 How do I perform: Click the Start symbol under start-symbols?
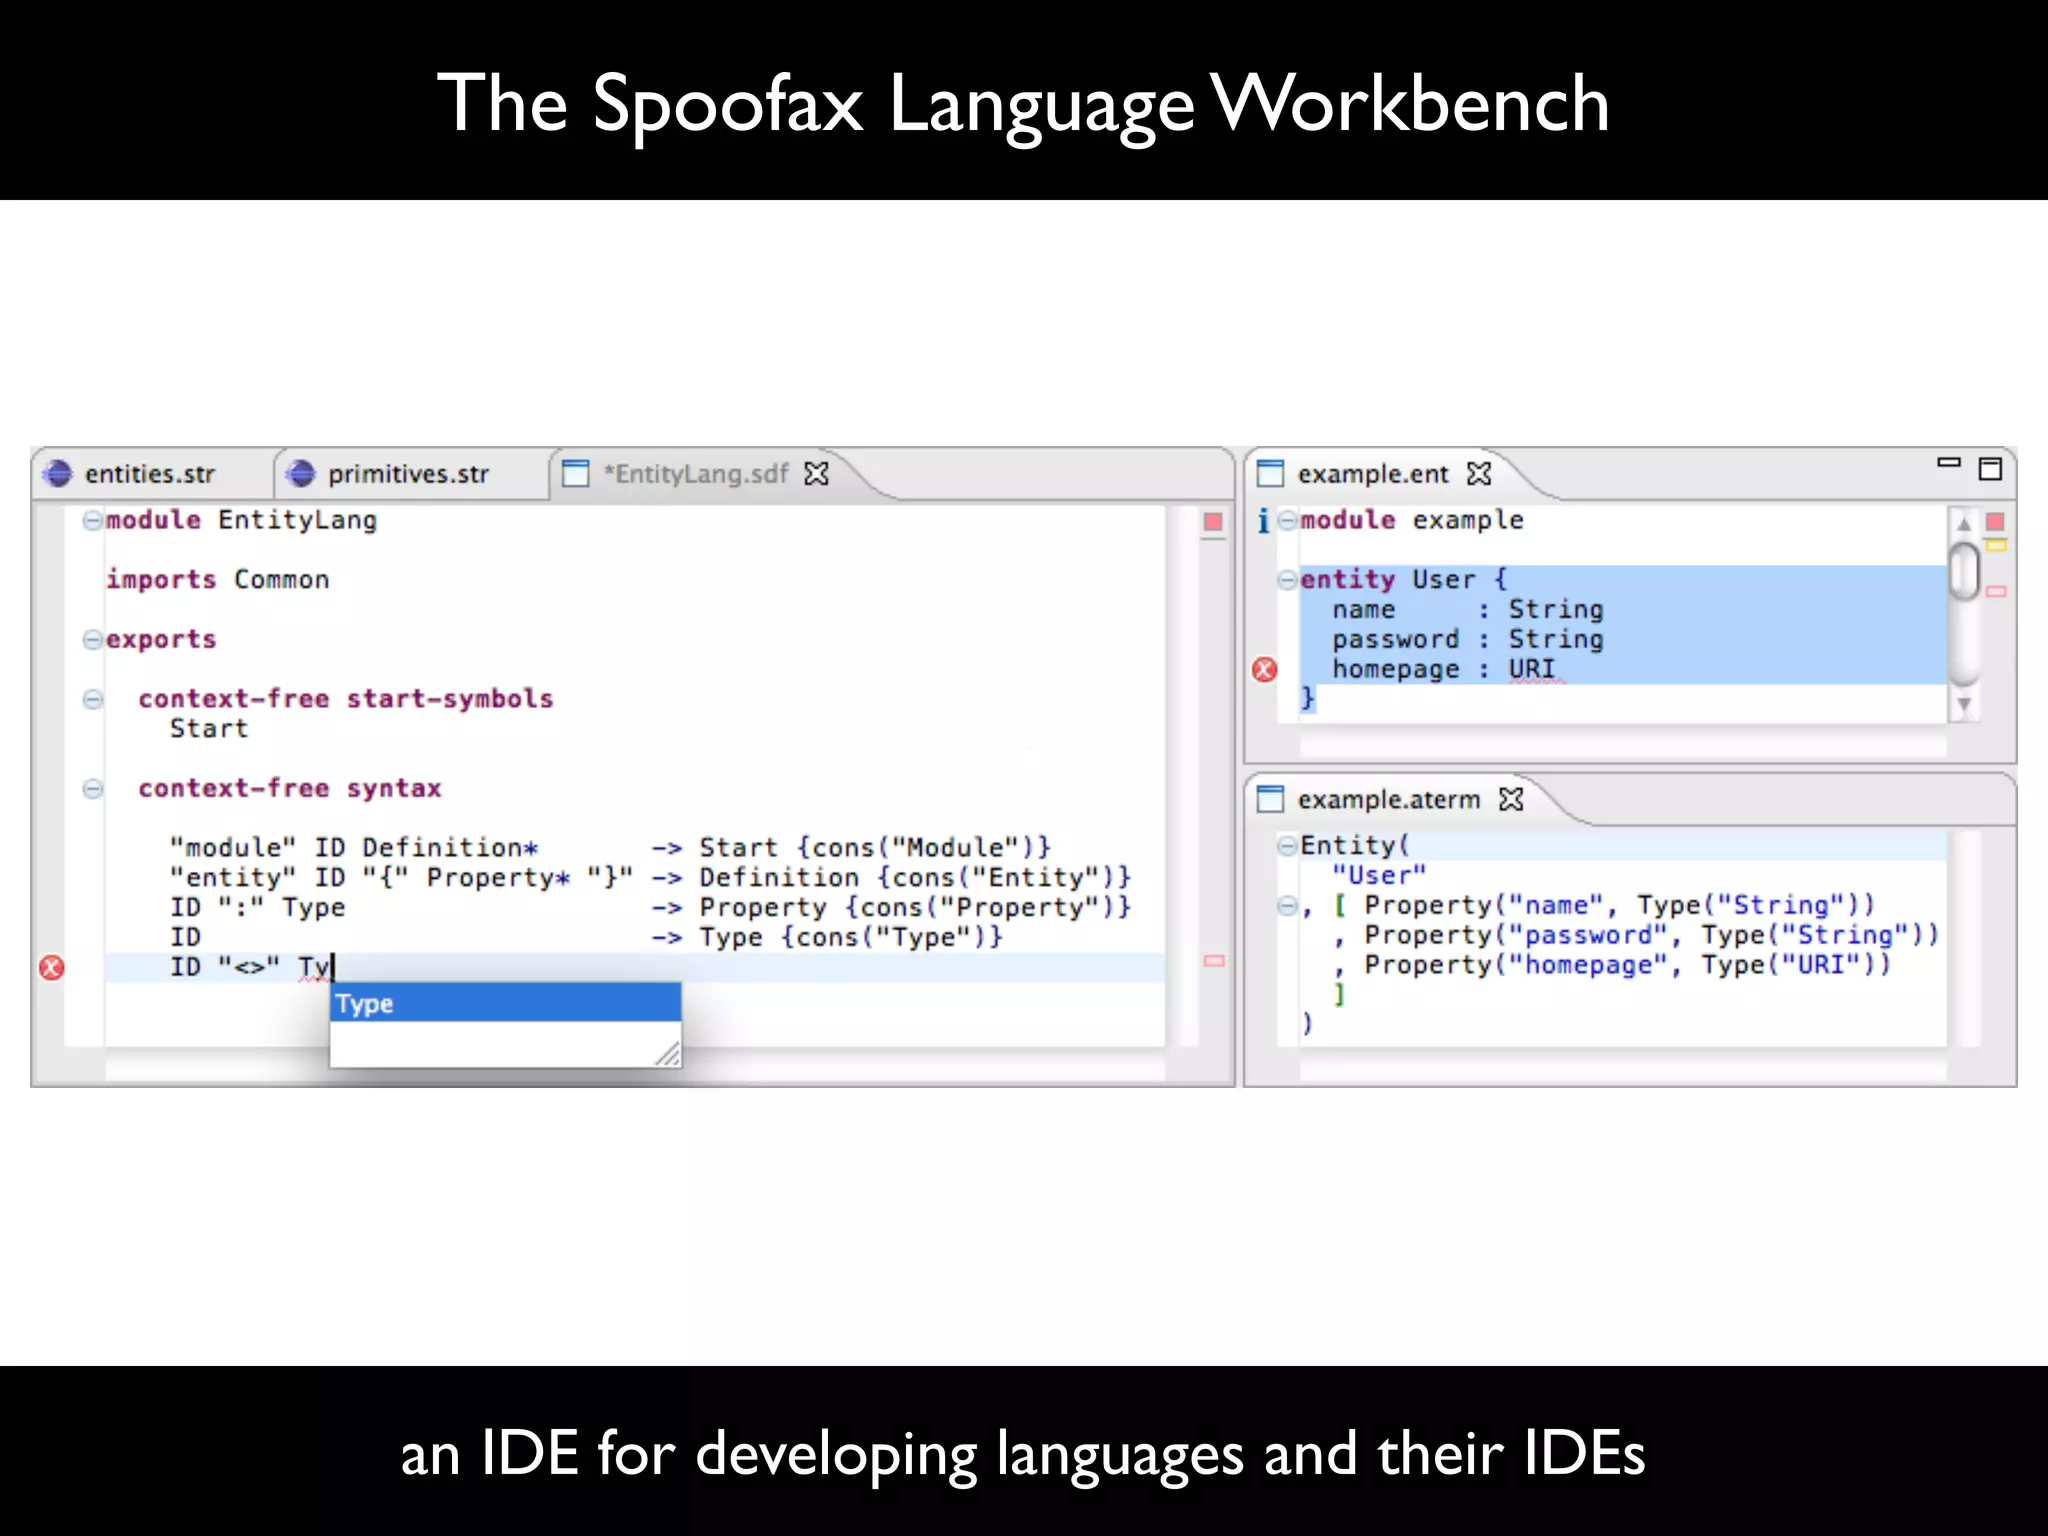point(208,729)
